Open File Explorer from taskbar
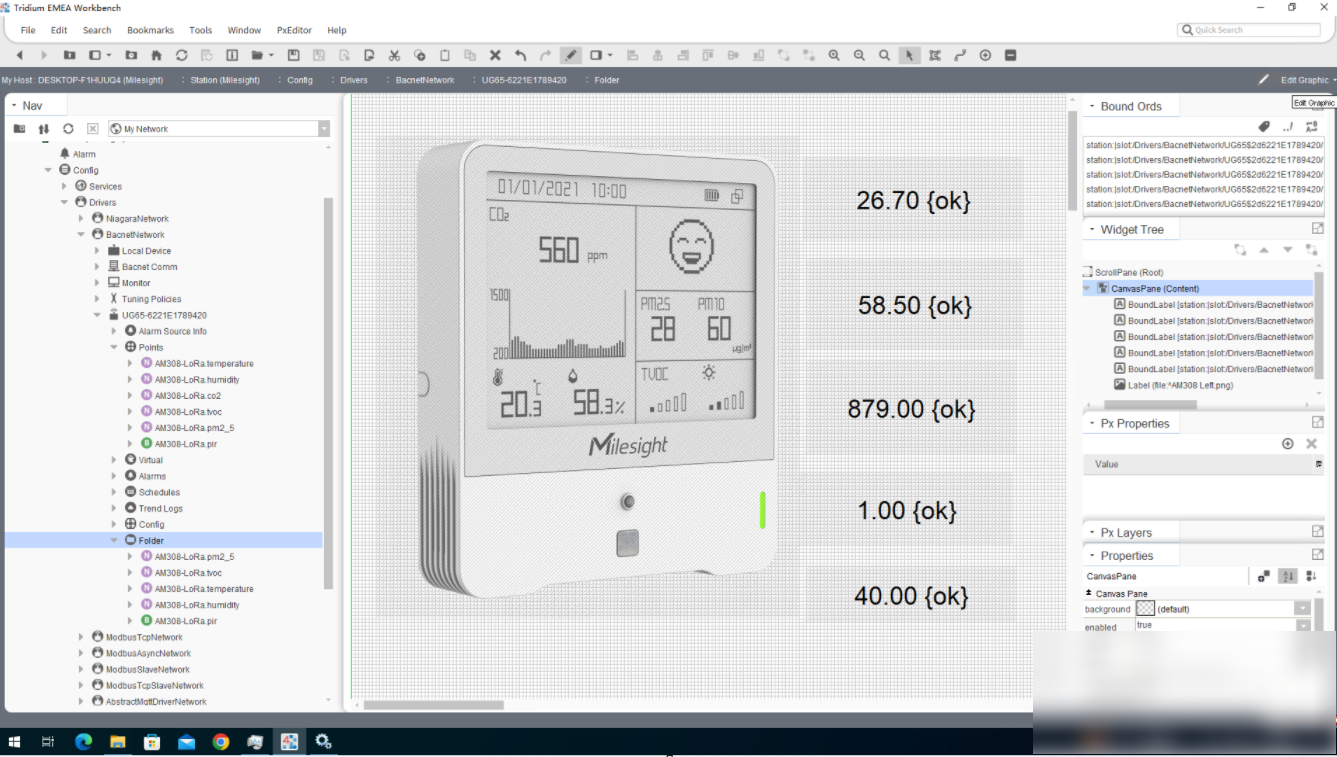Image resolution: width=1337 pixels, height=757 pixels. [118, 741]
